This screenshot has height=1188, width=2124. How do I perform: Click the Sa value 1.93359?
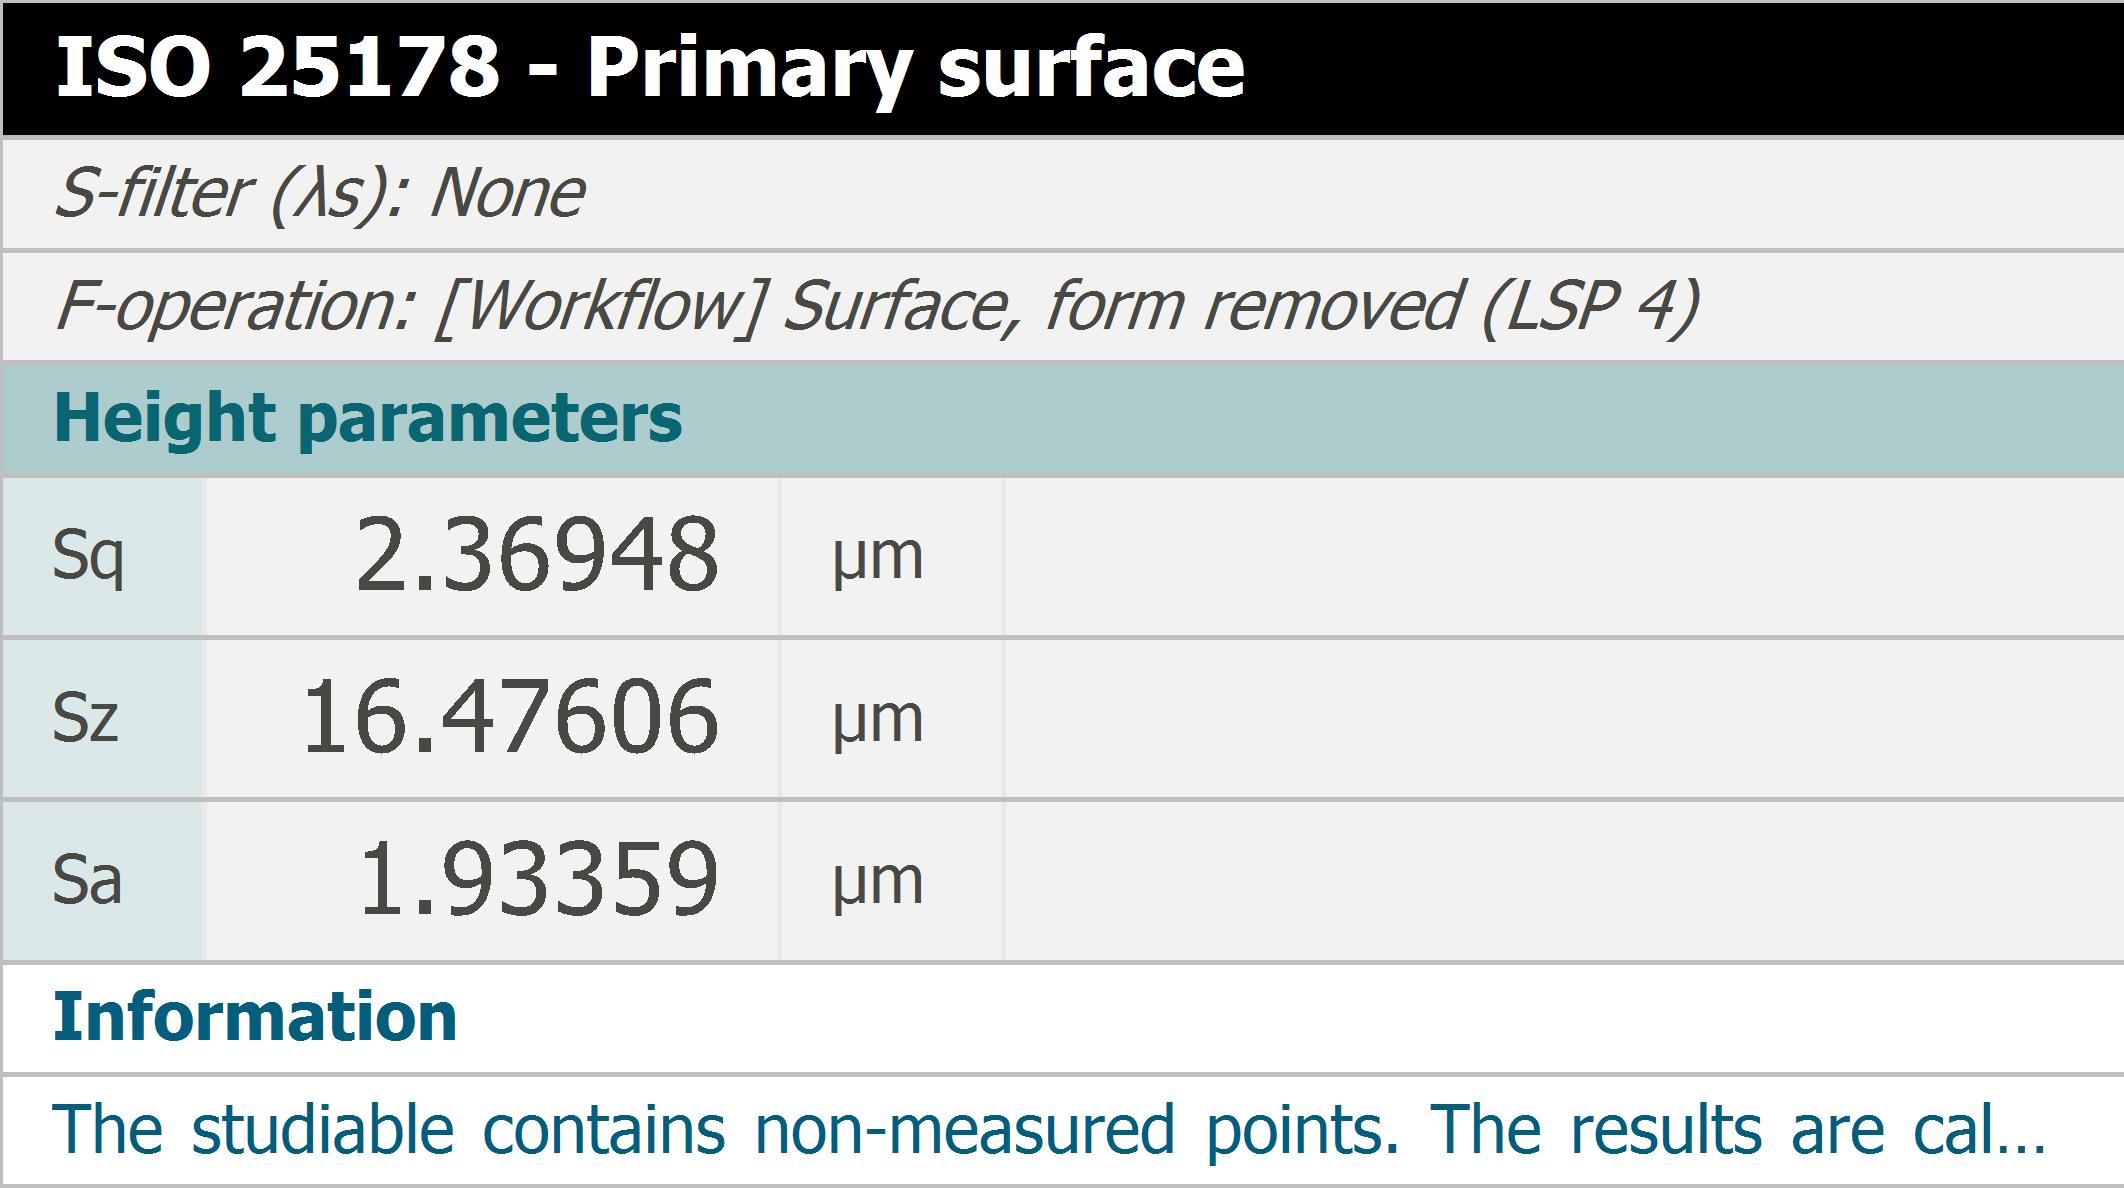(x=537, y=879)
